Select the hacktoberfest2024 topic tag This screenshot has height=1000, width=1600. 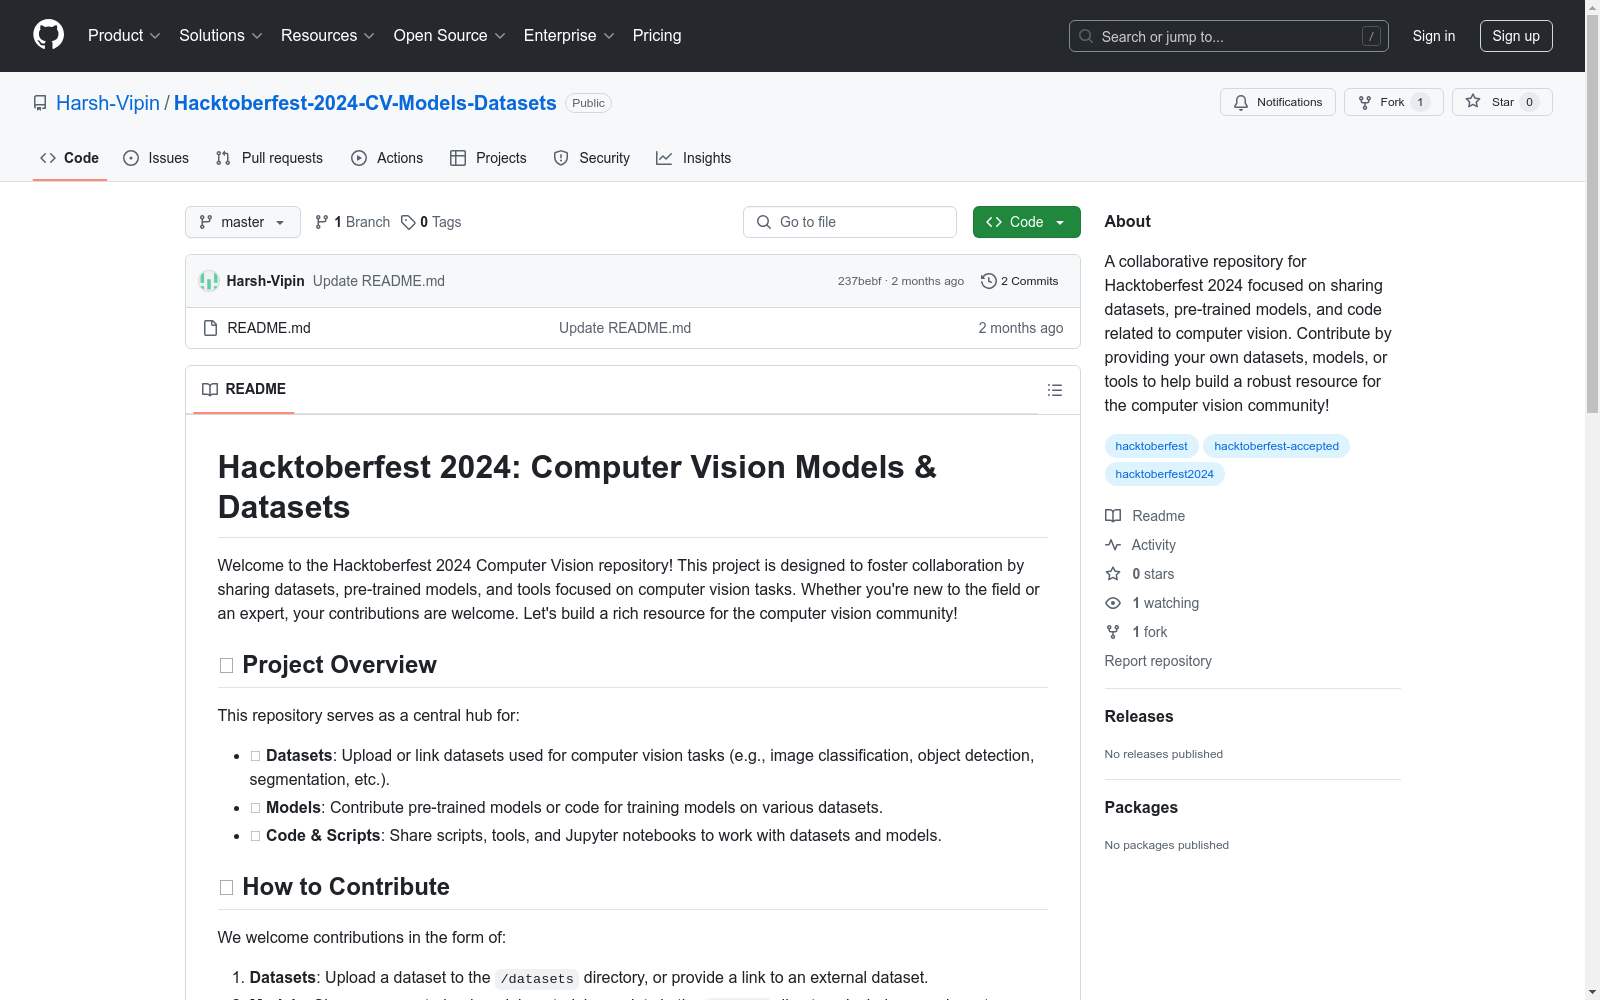tap(1164, 474)
